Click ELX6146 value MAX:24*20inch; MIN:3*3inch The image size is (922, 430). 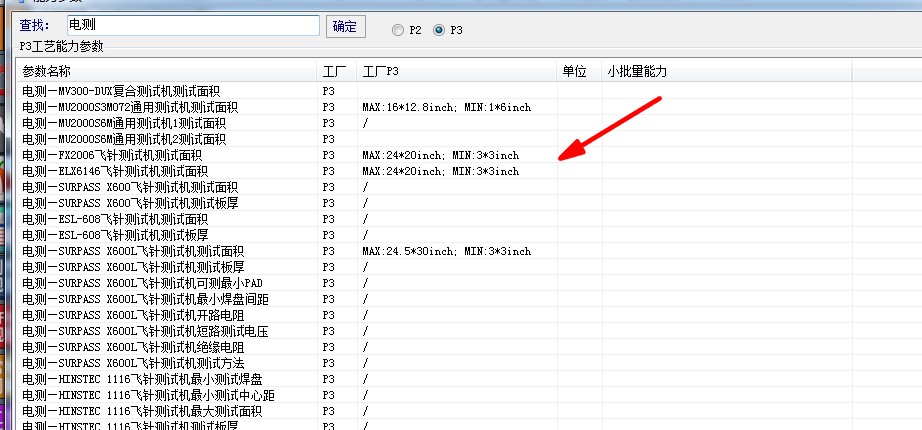(x=440, y=171)
